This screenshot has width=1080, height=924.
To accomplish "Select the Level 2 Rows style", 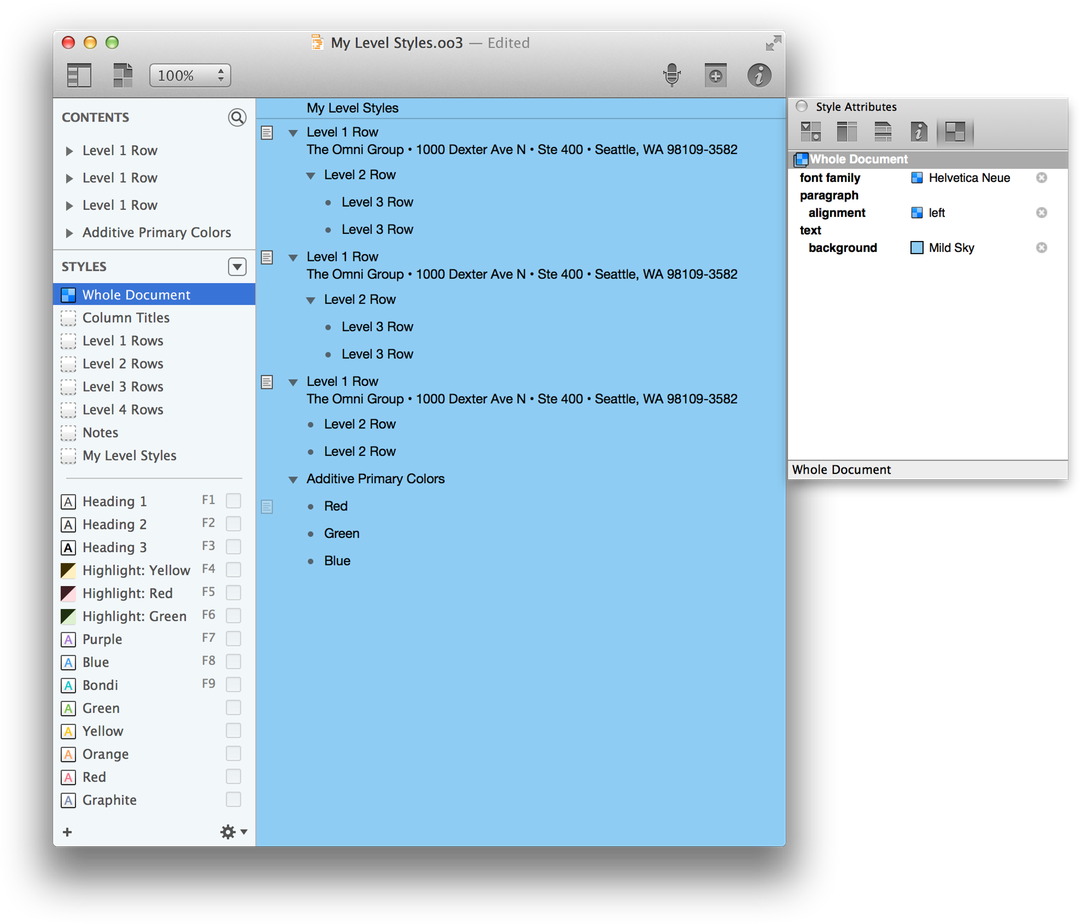I will click(x=154, y=364).
